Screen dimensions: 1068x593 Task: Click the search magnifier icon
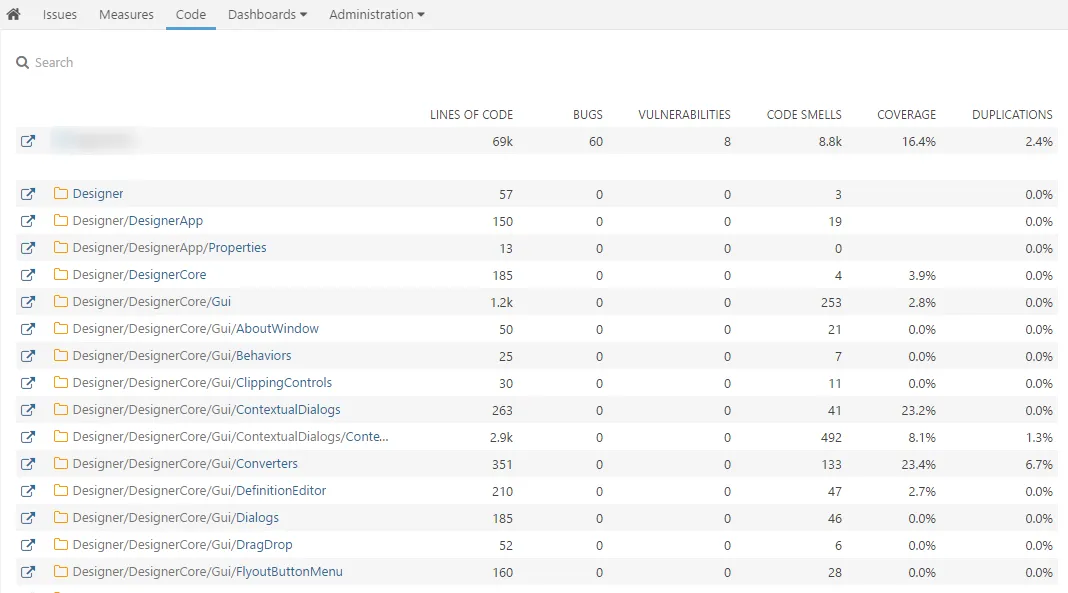(22, 63)
